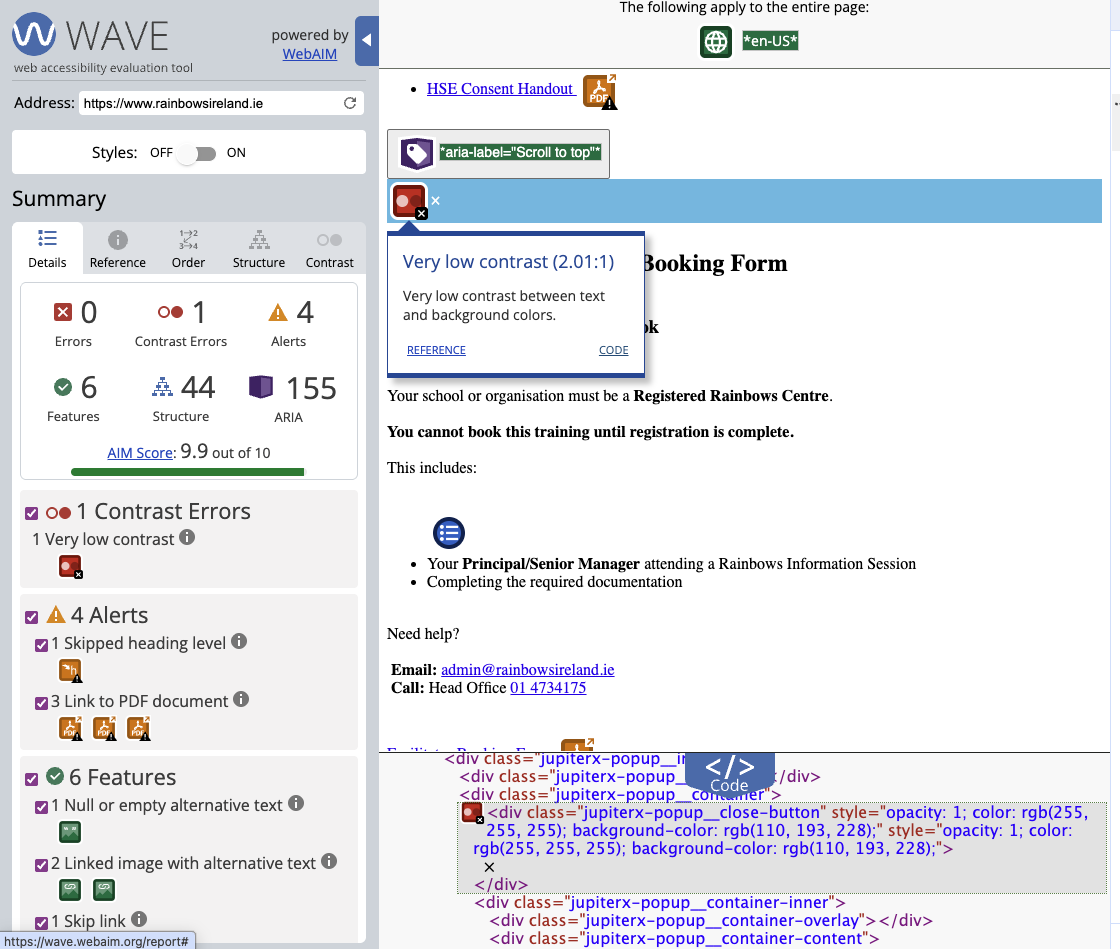The width and height of the screenshot is (1120, 949).
Task: Uncheck the Link to PDF document checkbox
Action: coord(42,702)
